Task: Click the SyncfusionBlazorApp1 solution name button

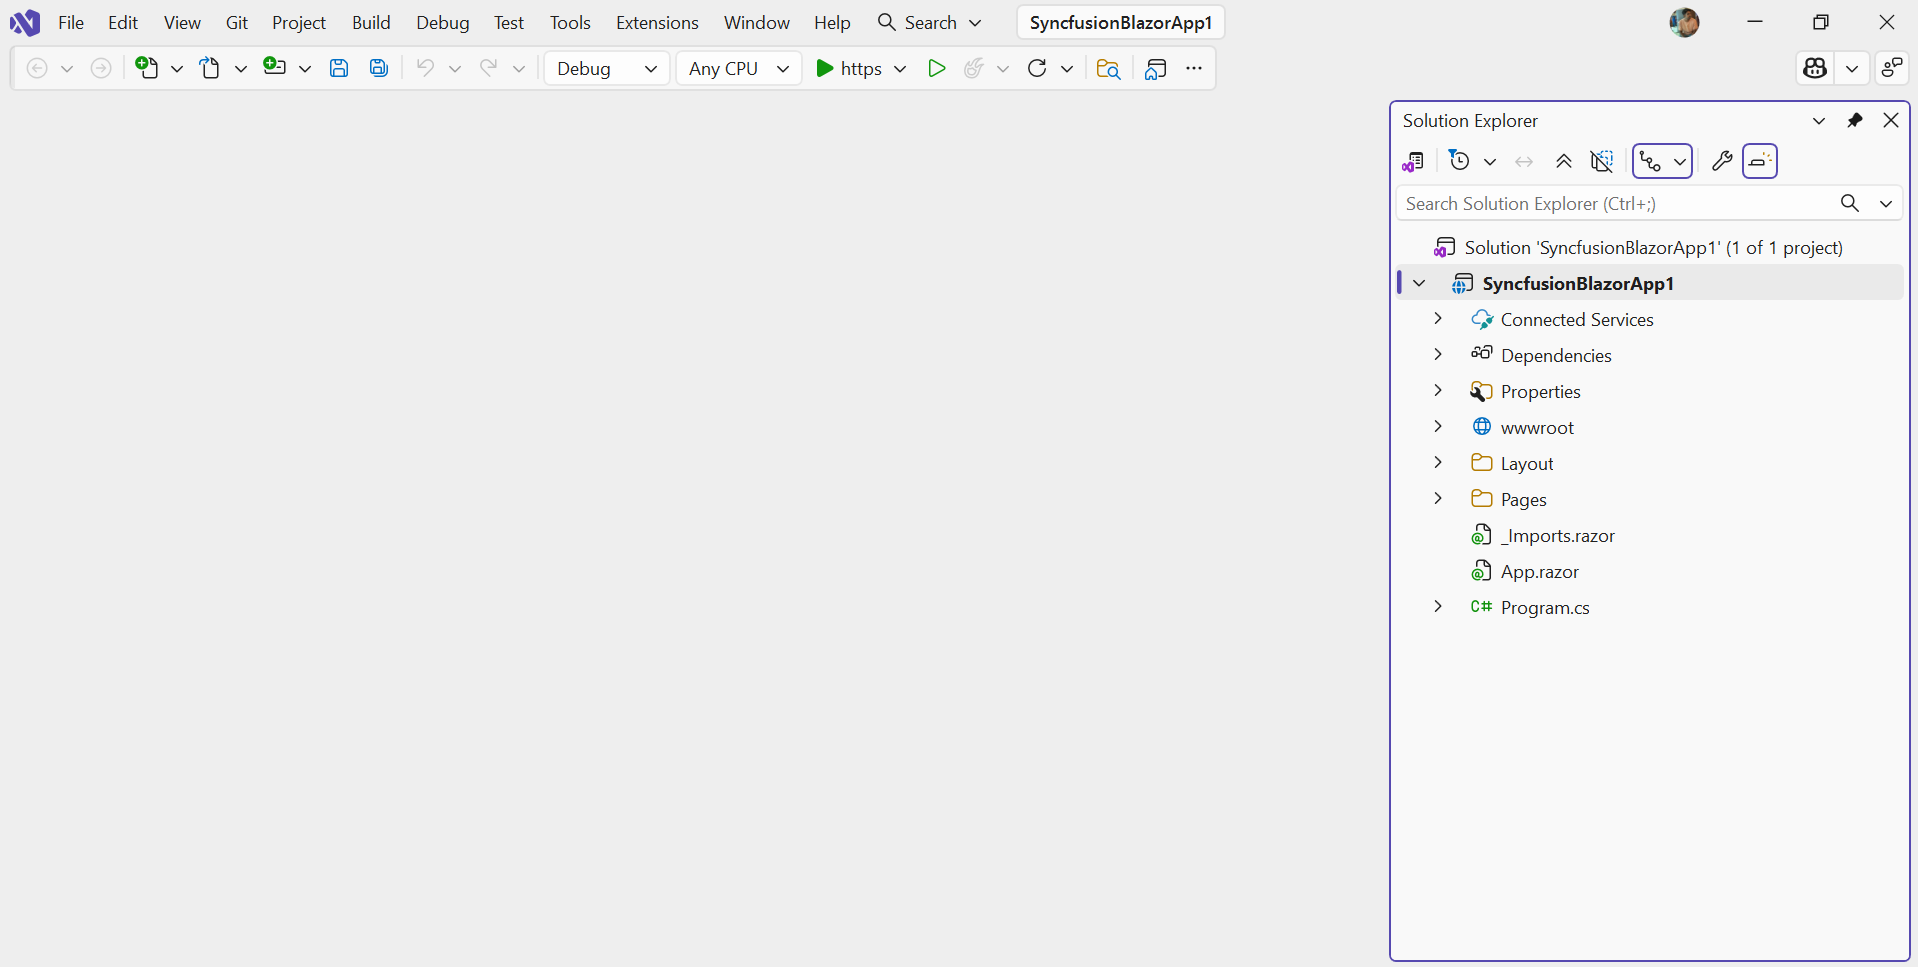Action: click(x=1121, y=22)
